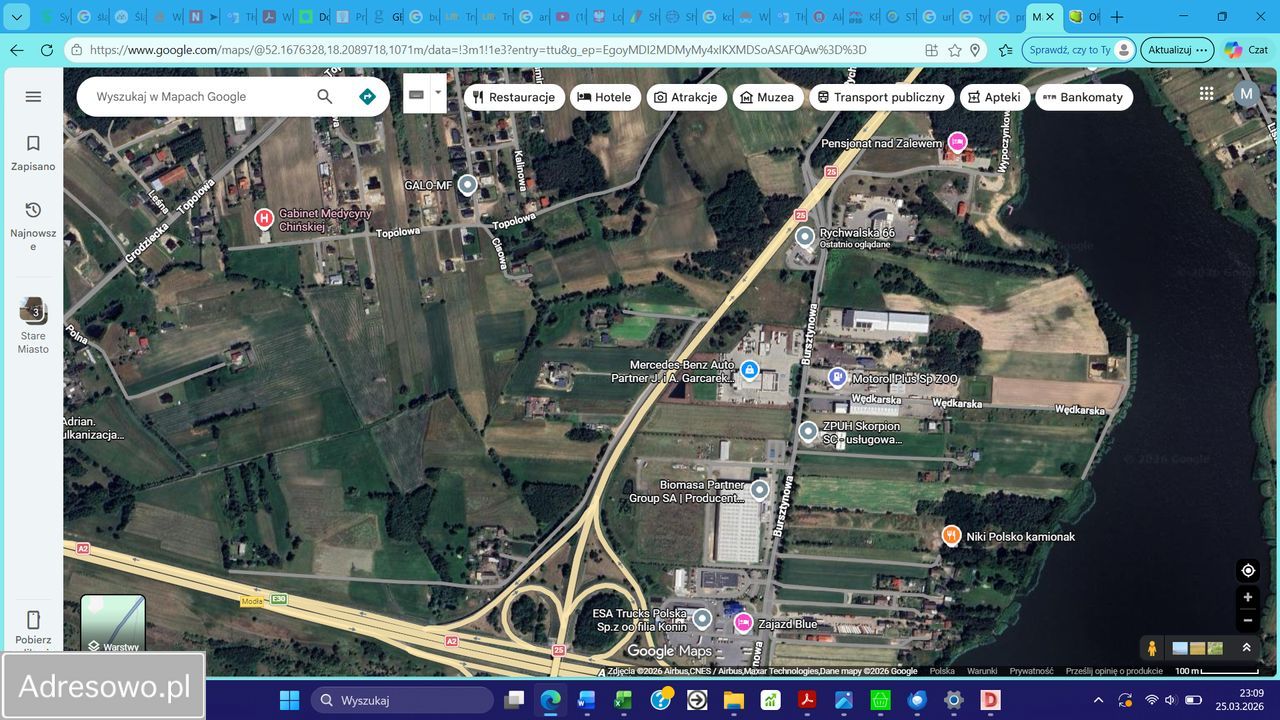Select the Biomasa Partner Group marker

pos(759,490)
